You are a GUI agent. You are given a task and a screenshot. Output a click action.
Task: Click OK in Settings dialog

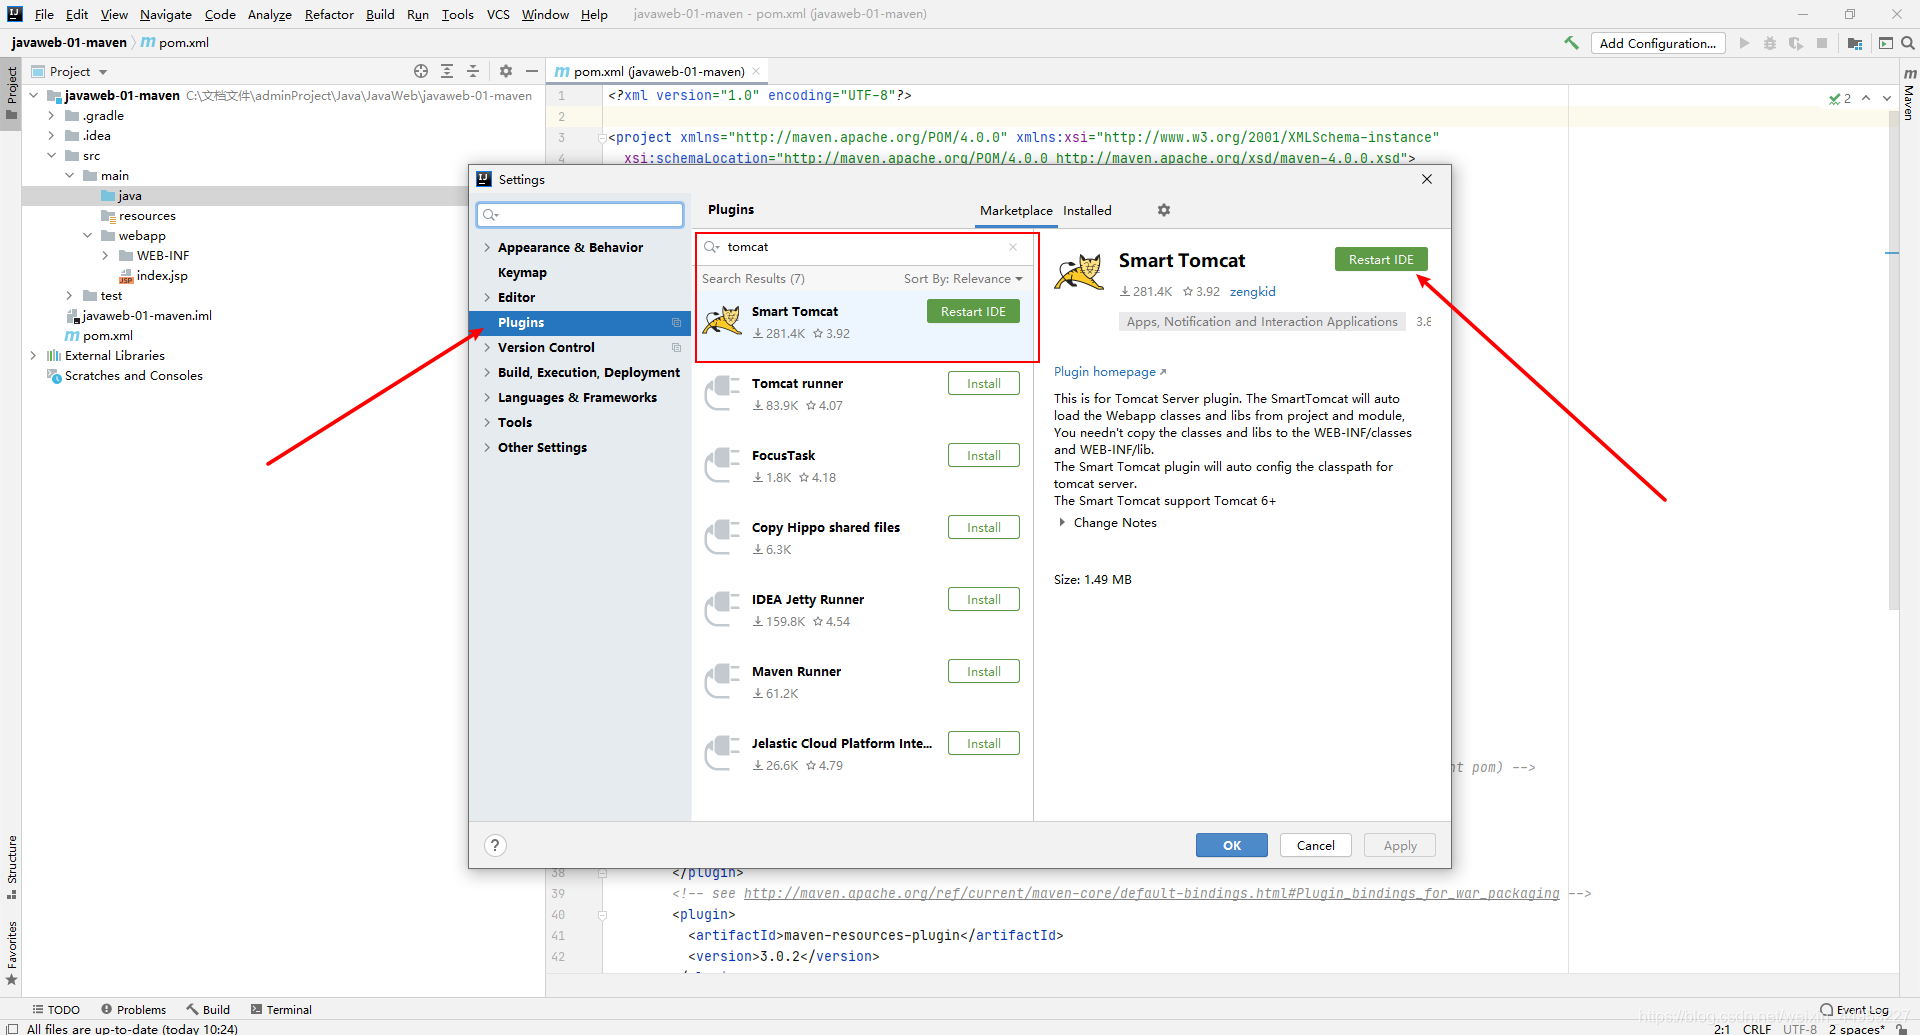[x=1232, y=845]
